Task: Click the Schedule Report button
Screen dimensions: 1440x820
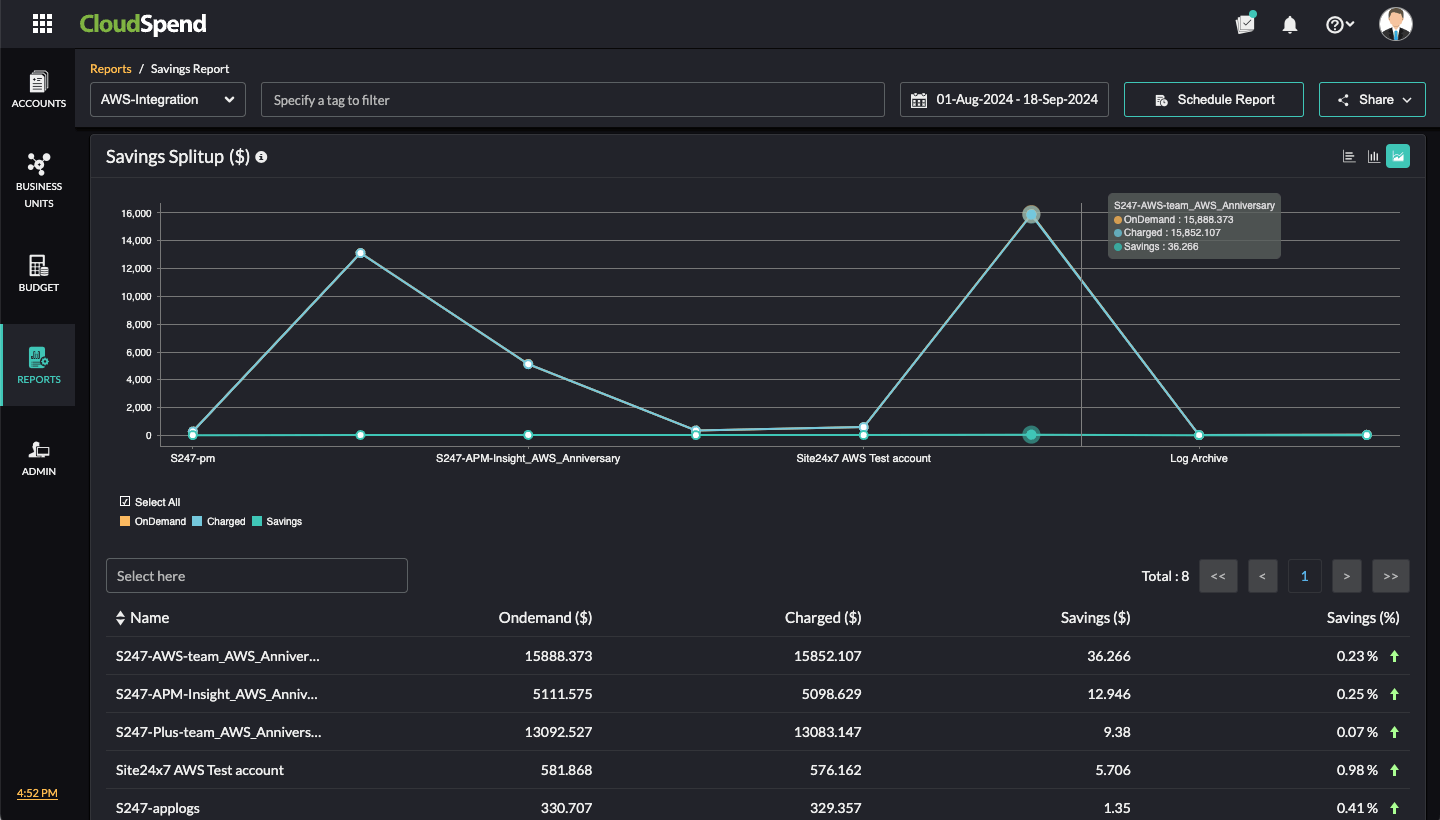Action: [x=1214, y=100]
